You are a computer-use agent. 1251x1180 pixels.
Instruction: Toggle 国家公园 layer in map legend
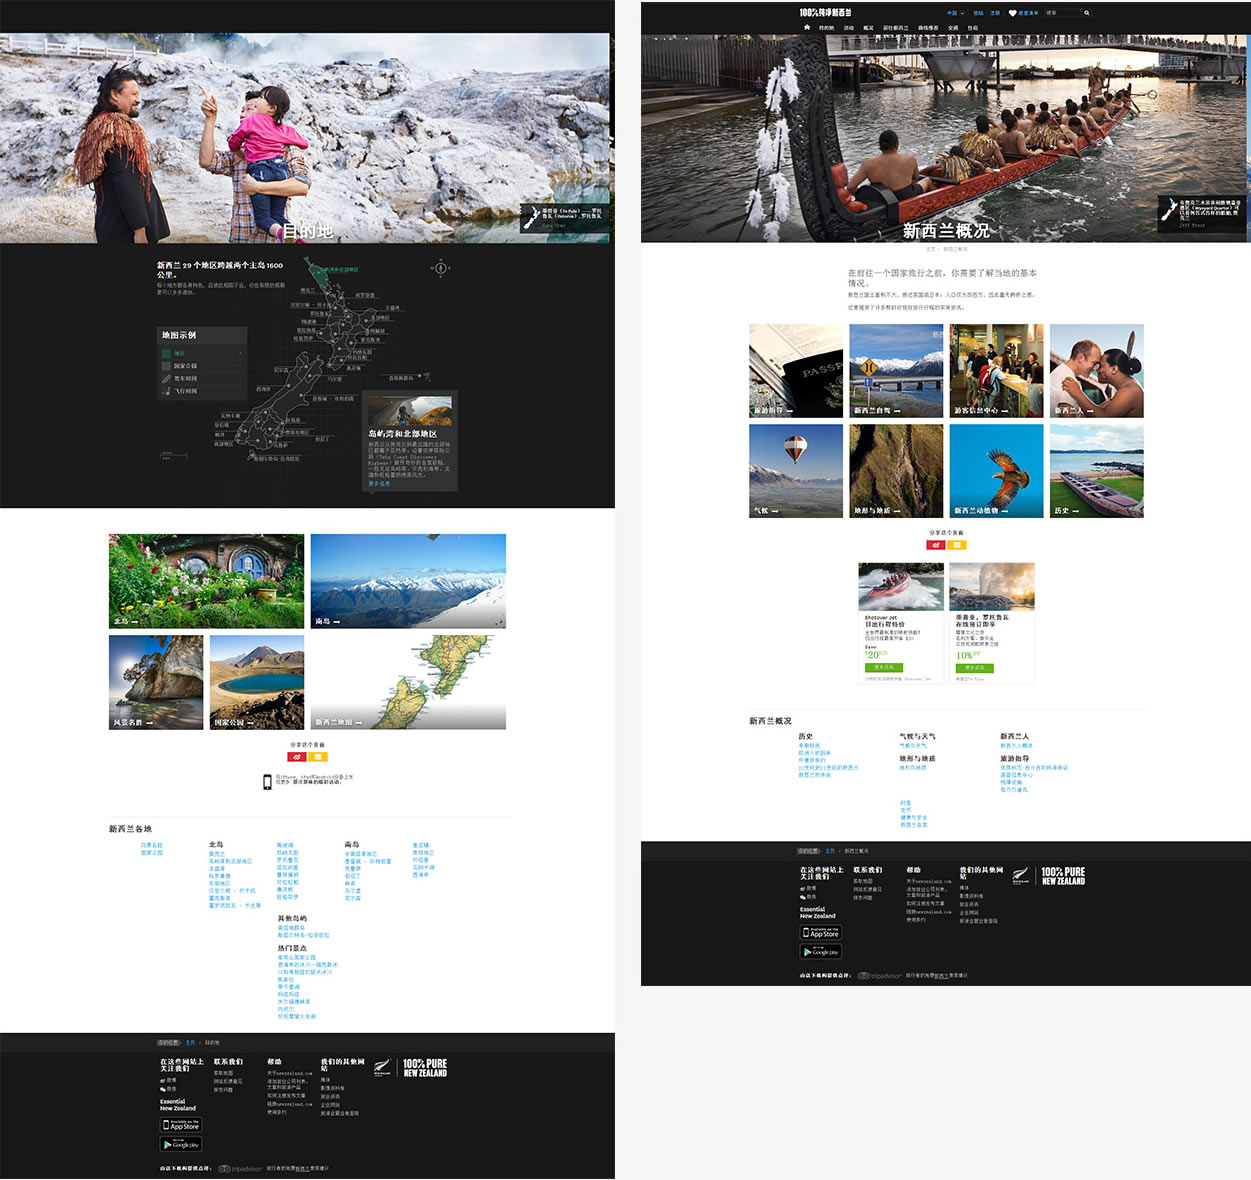click(x=185, y=366)
